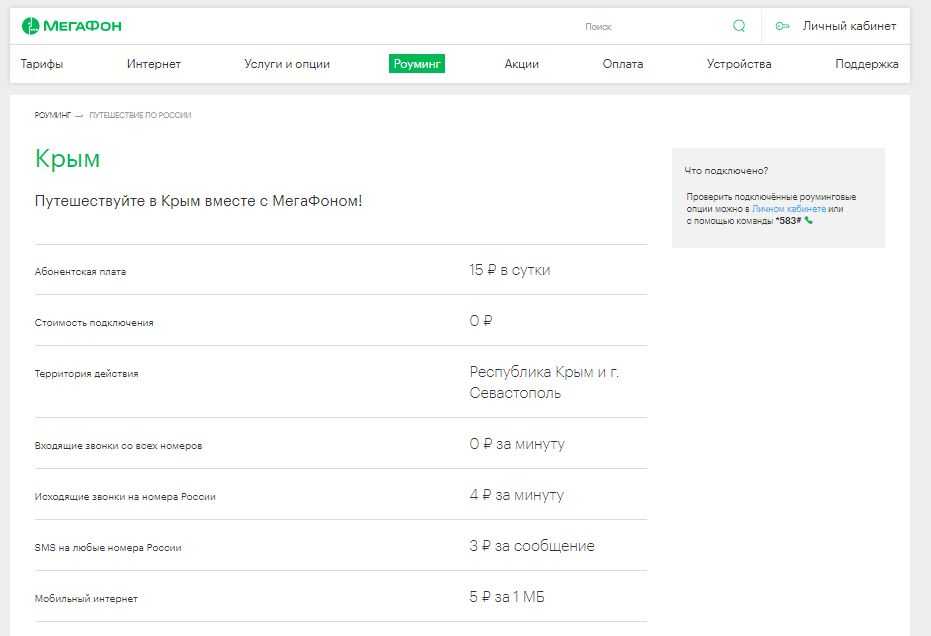Go to the Интернет section
The width and height of the screenshot is (931, 636).
coord(154,64)
